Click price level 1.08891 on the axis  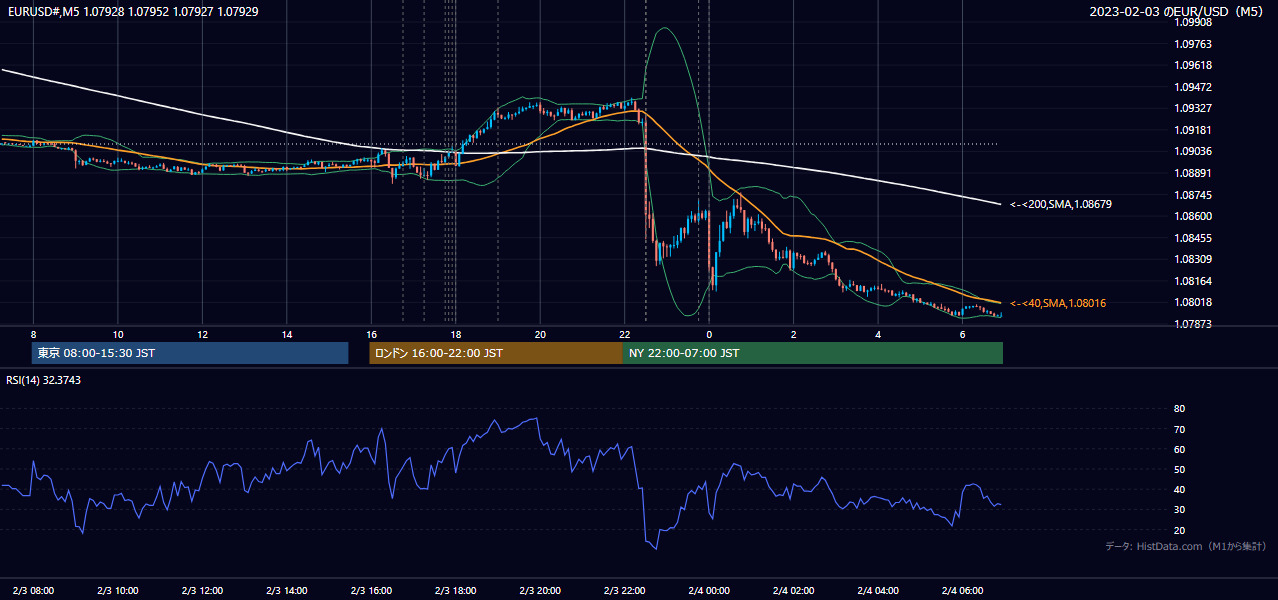1192,173
